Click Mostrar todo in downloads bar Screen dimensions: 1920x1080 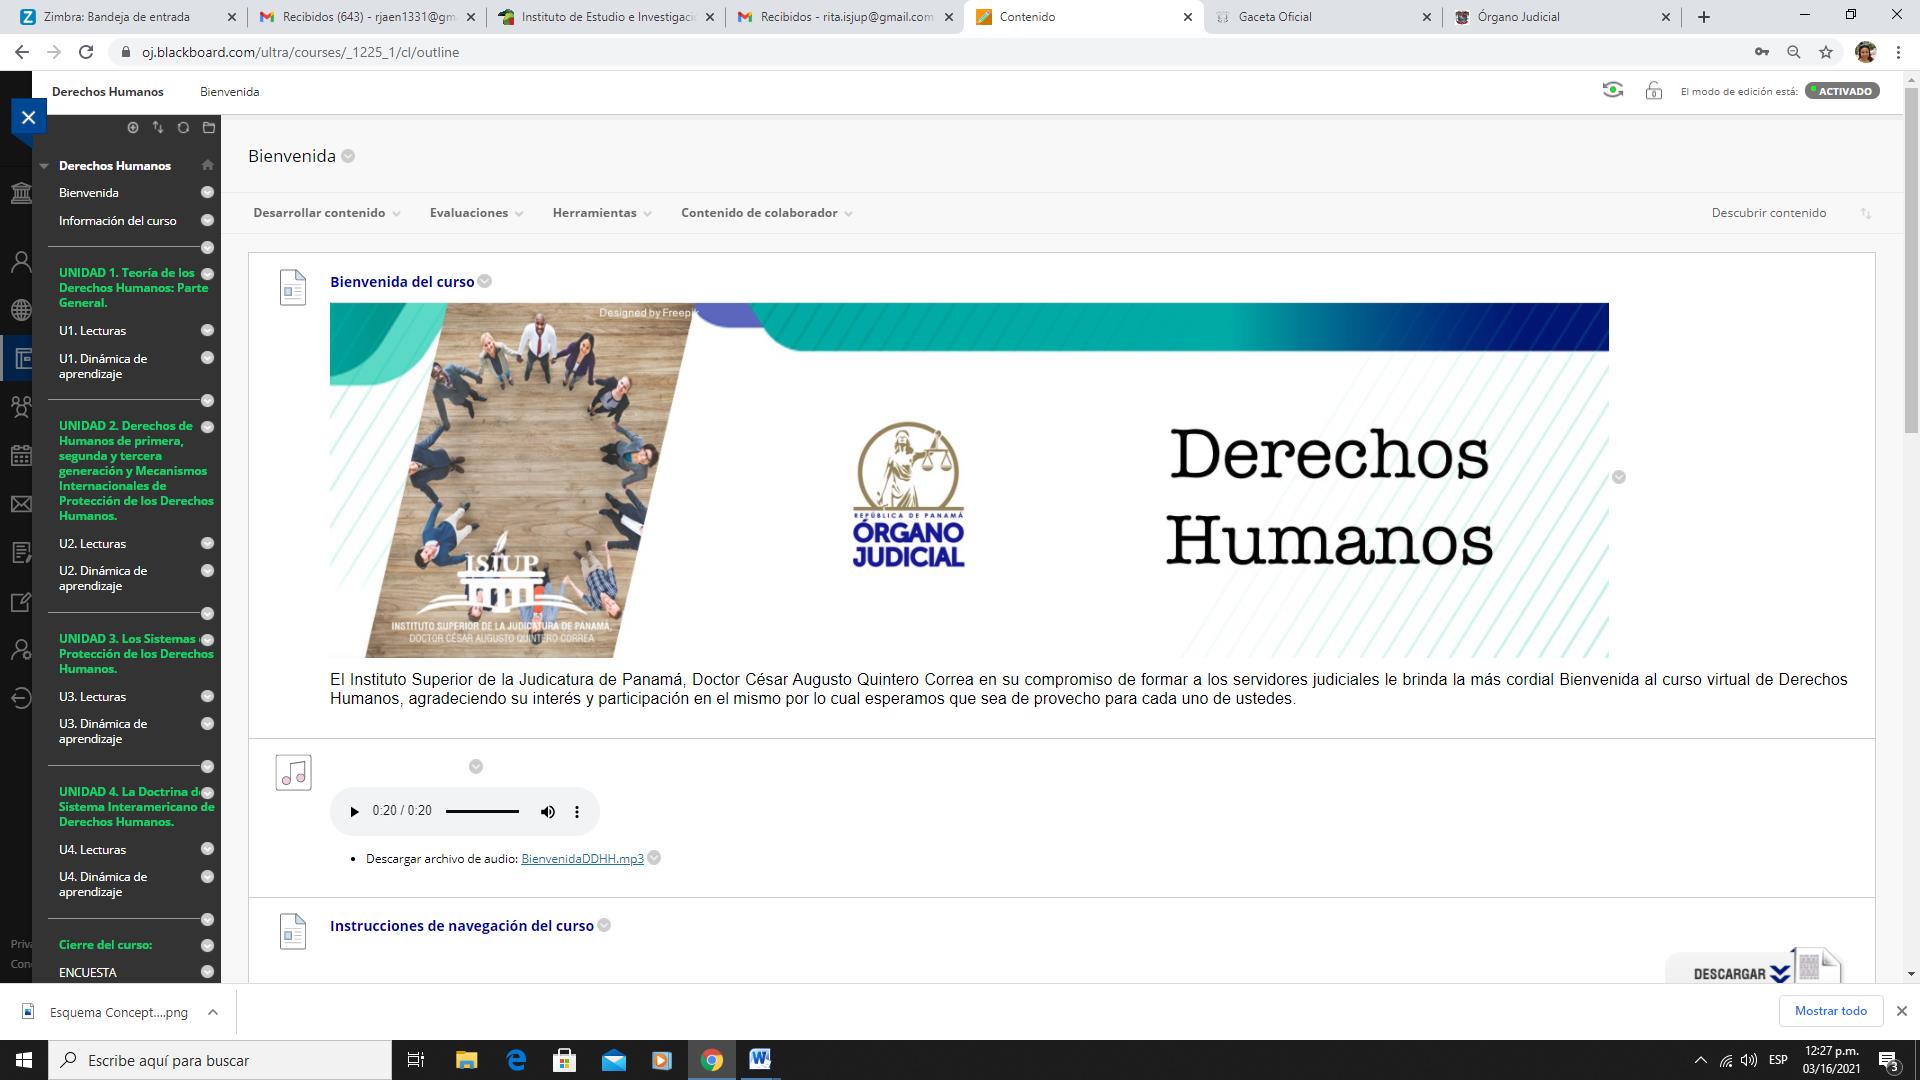tap(1830, 1011)
